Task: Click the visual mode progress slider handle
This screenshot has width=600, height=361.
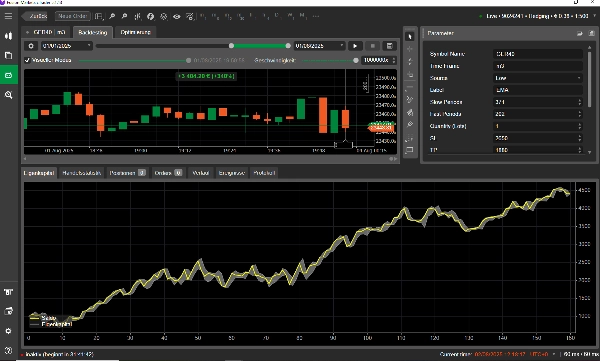Action: point(188,60)
